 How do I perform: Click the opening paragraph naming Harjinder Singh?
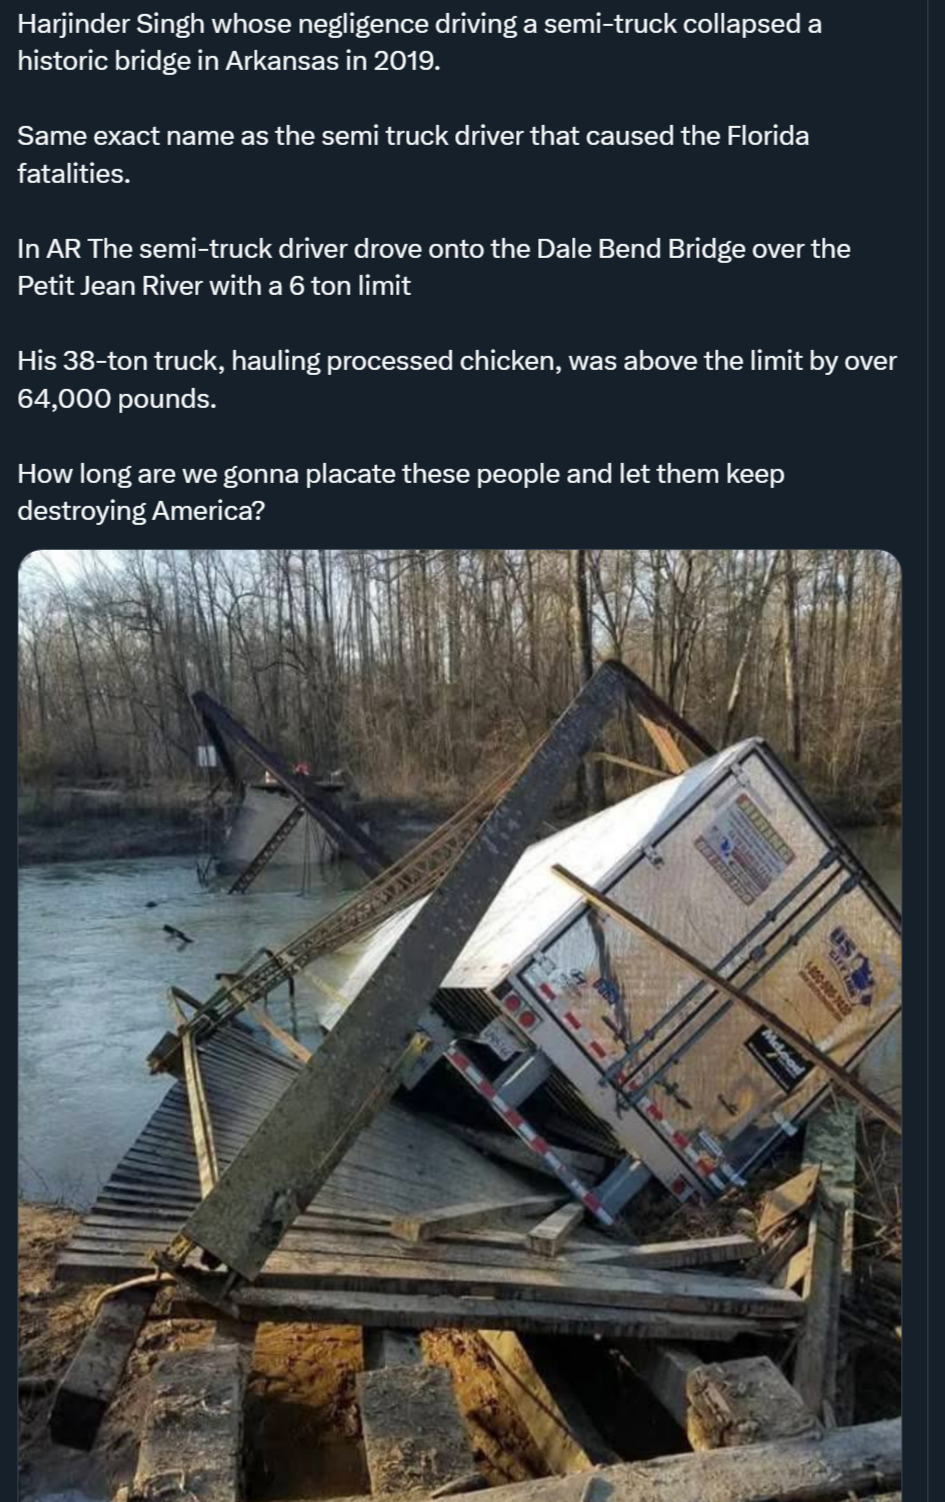[419, 25]
